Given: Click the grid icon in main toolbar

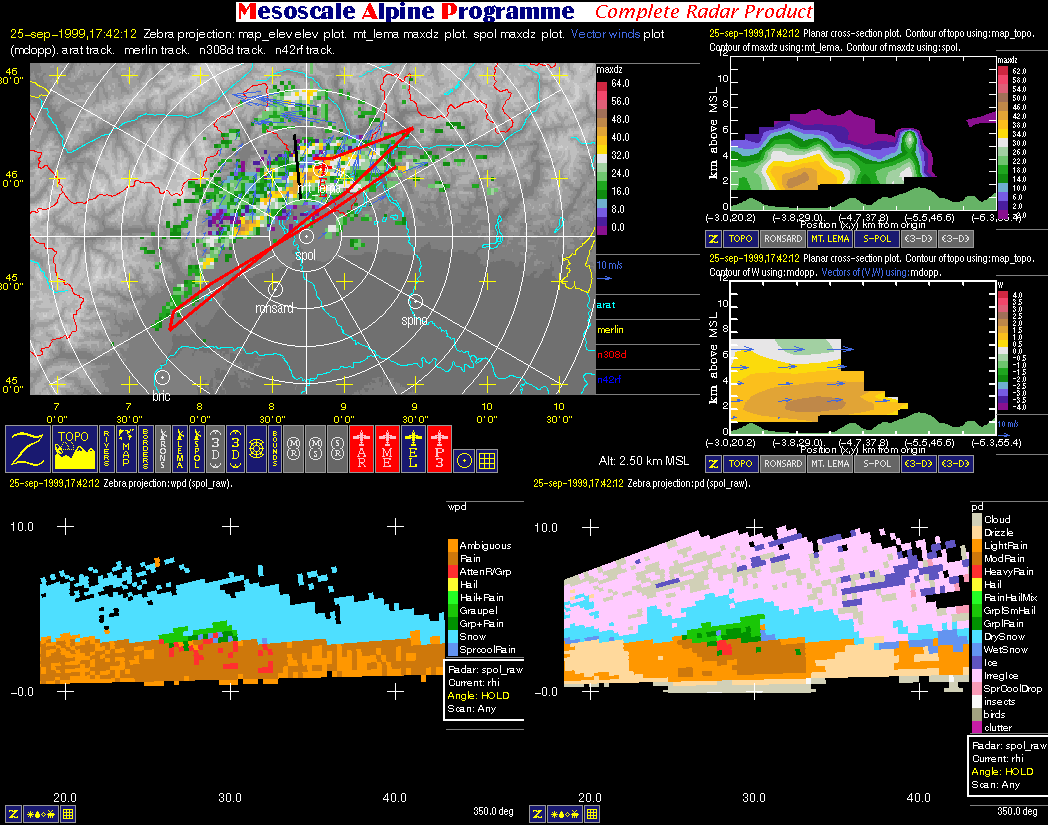Looking at the screenshot, I should click(487, 460).
